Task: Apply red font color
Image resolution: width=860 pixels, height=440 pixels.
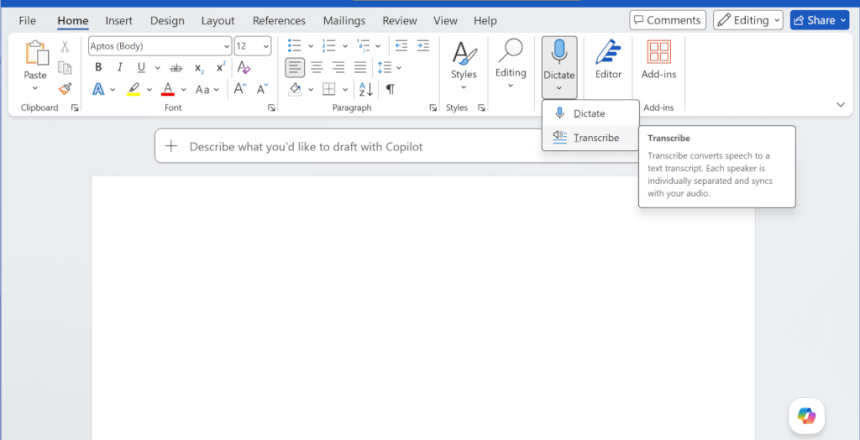Action: [x=168, y=89]
